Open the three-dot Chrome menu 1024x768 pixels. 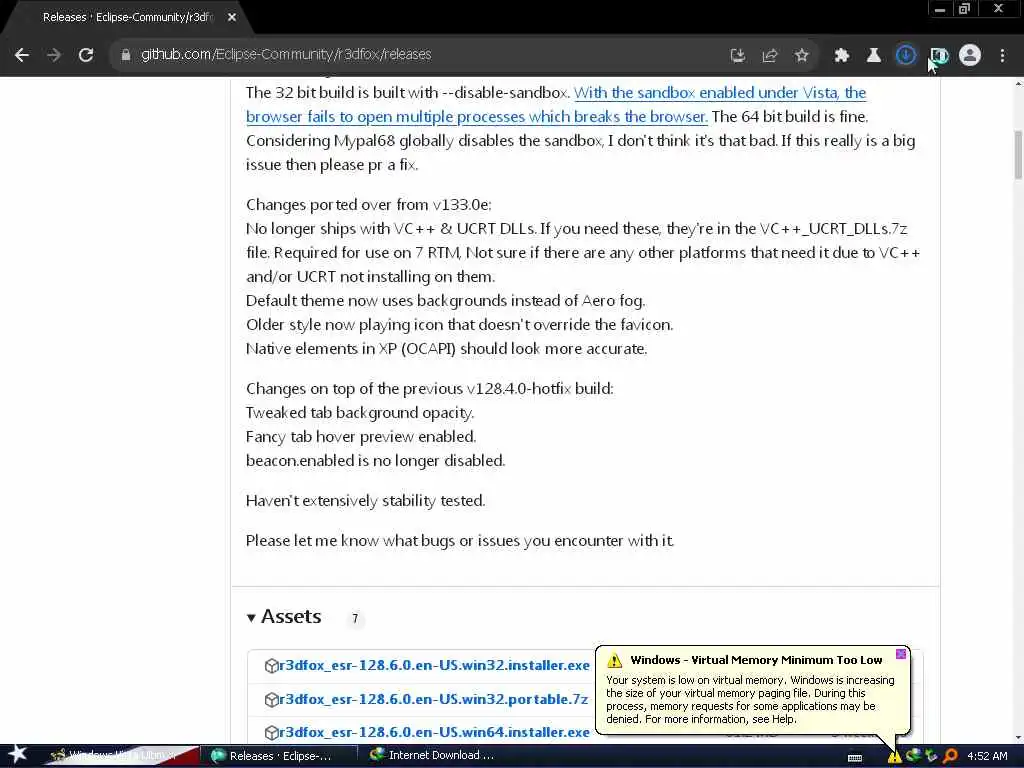tap(1002, 56)
